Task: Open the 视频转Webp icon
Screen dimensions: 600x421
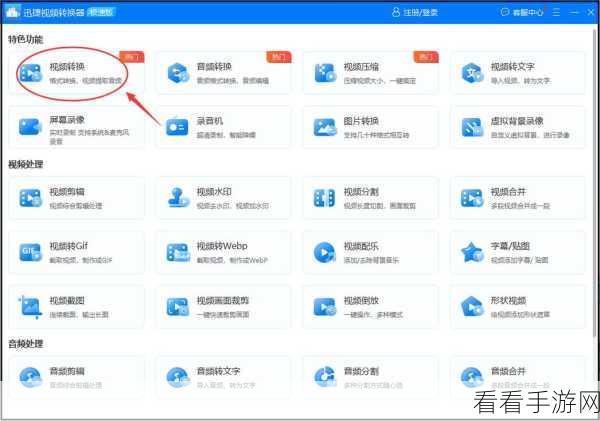Action: [x=178, y=253]
